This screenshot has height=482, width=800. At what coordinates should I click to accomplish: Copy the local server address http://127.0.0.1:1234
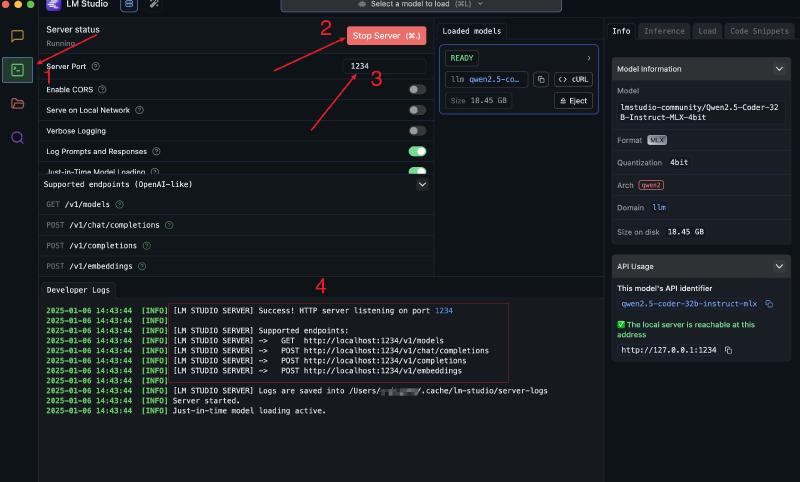[729, 350]
